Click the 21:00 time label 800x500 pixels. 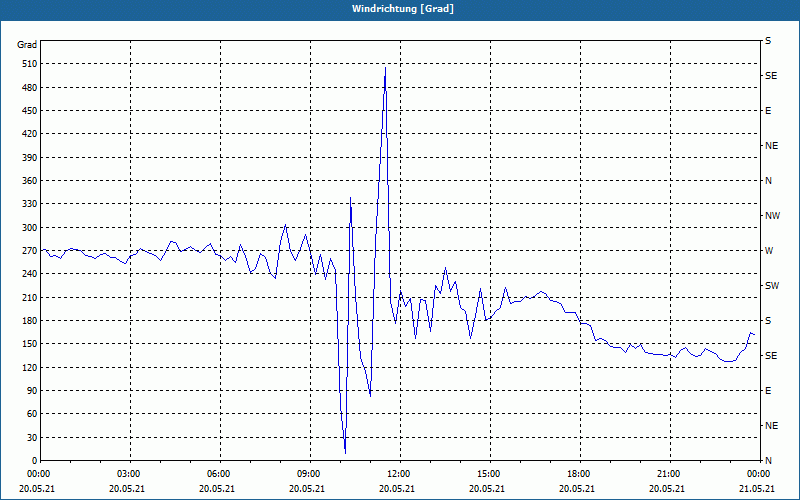click(x=668, y=474)
